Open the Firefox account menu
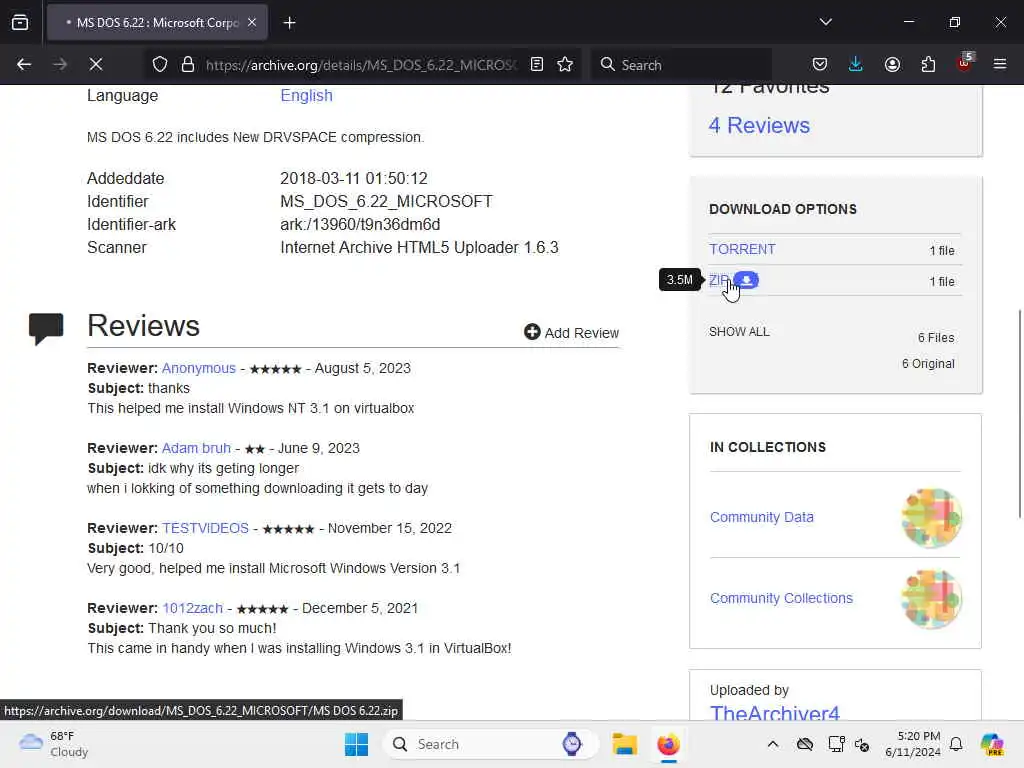The height and width of the screenshot is (768, 1024). pyautogui.click(x=892, y=64)
